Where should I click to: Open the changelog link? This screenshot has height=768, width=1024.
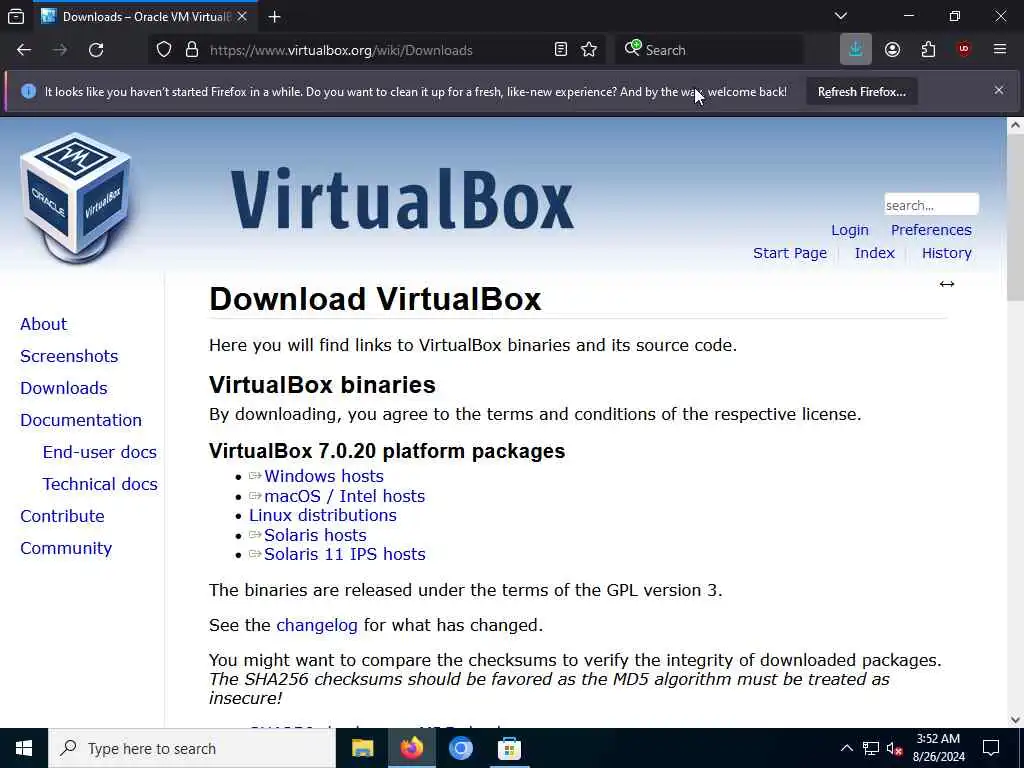(x=317, y=625)
